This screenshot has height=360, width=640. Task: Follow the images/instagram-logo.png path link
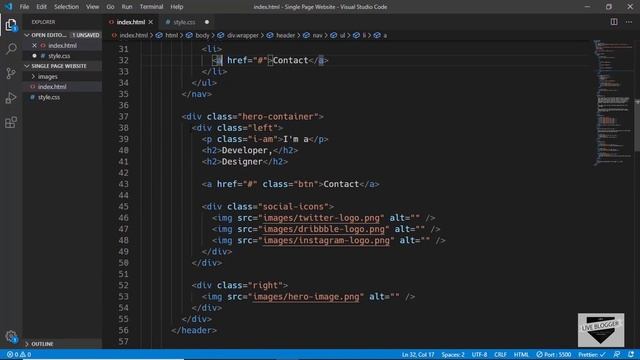(326, 240)
